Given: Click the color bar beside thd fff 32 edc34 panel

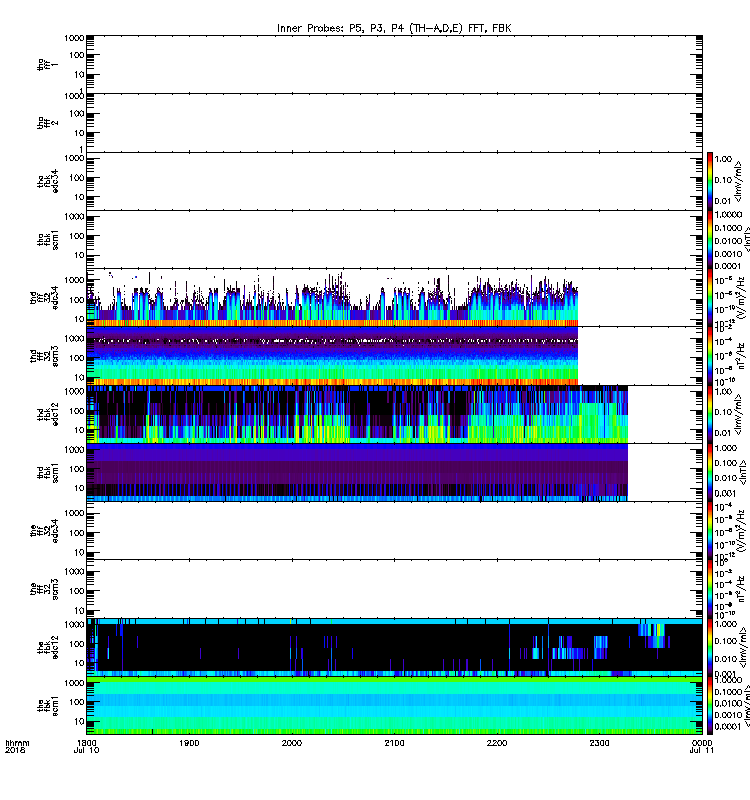Looking at the screenshot, I should point(710,297).
